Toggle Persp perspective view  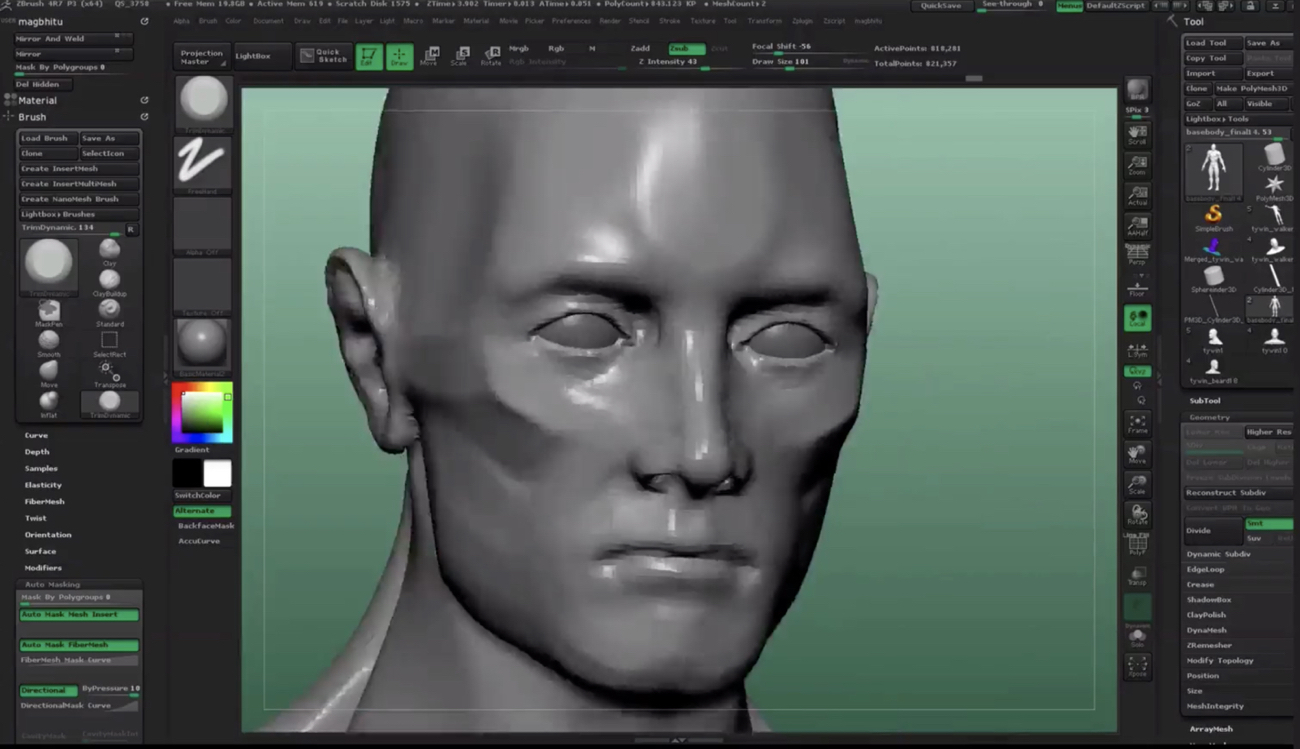tap(1137, 256)
